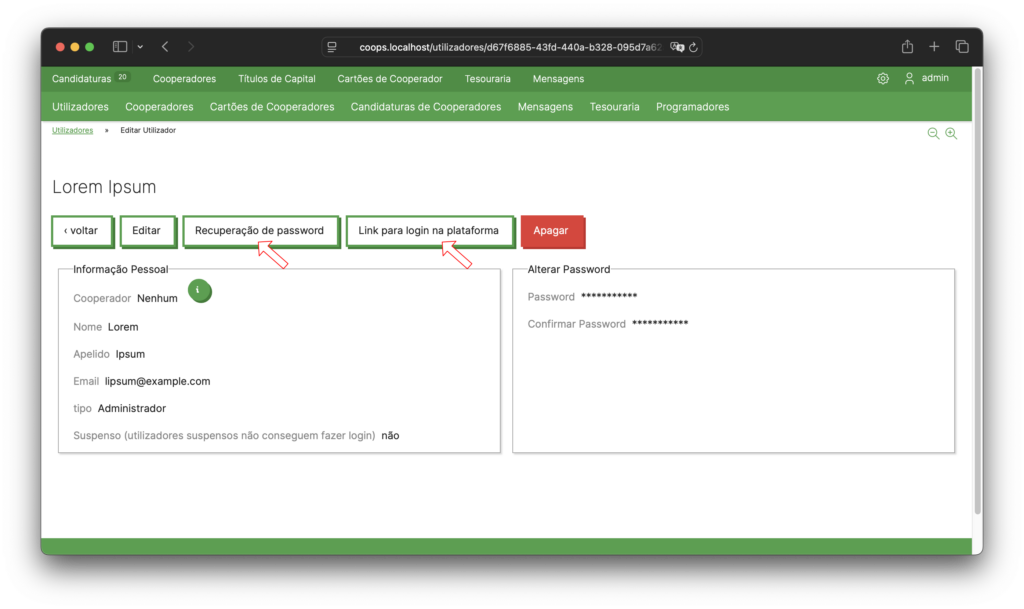The width and height of the screenshot is (1024, 609).
Task: Open the admin user profile icon
Action: click(909, 79)
